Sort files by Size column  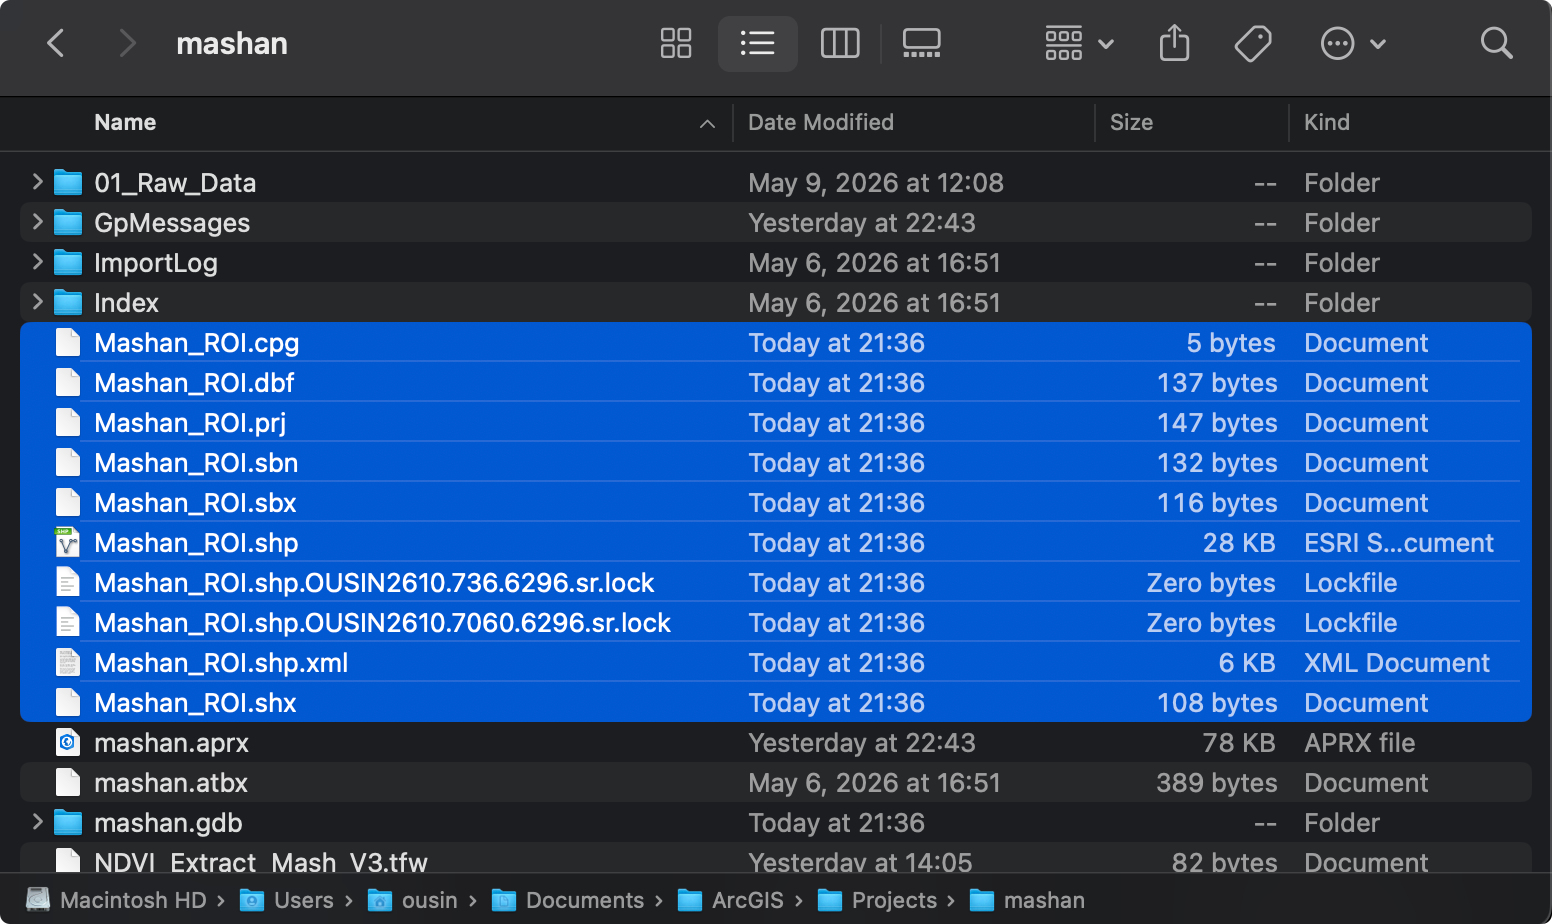tap(1131, 122)
